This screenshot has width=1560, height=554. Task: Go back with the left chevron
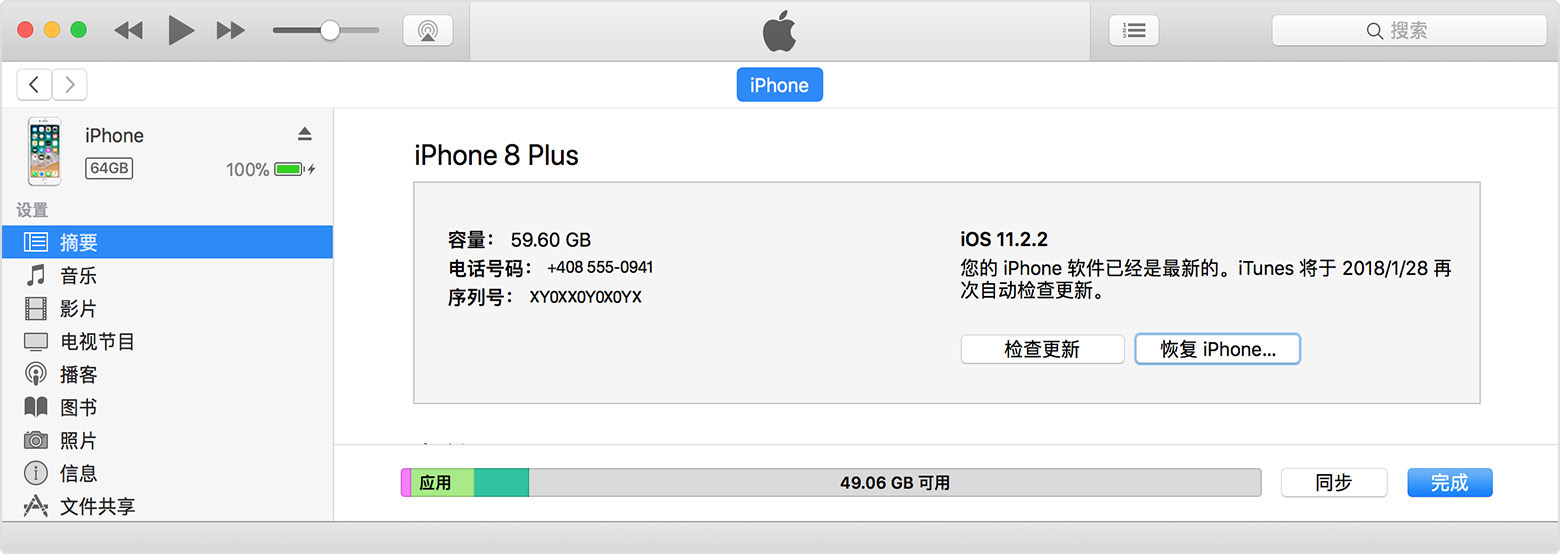(35, 85)
